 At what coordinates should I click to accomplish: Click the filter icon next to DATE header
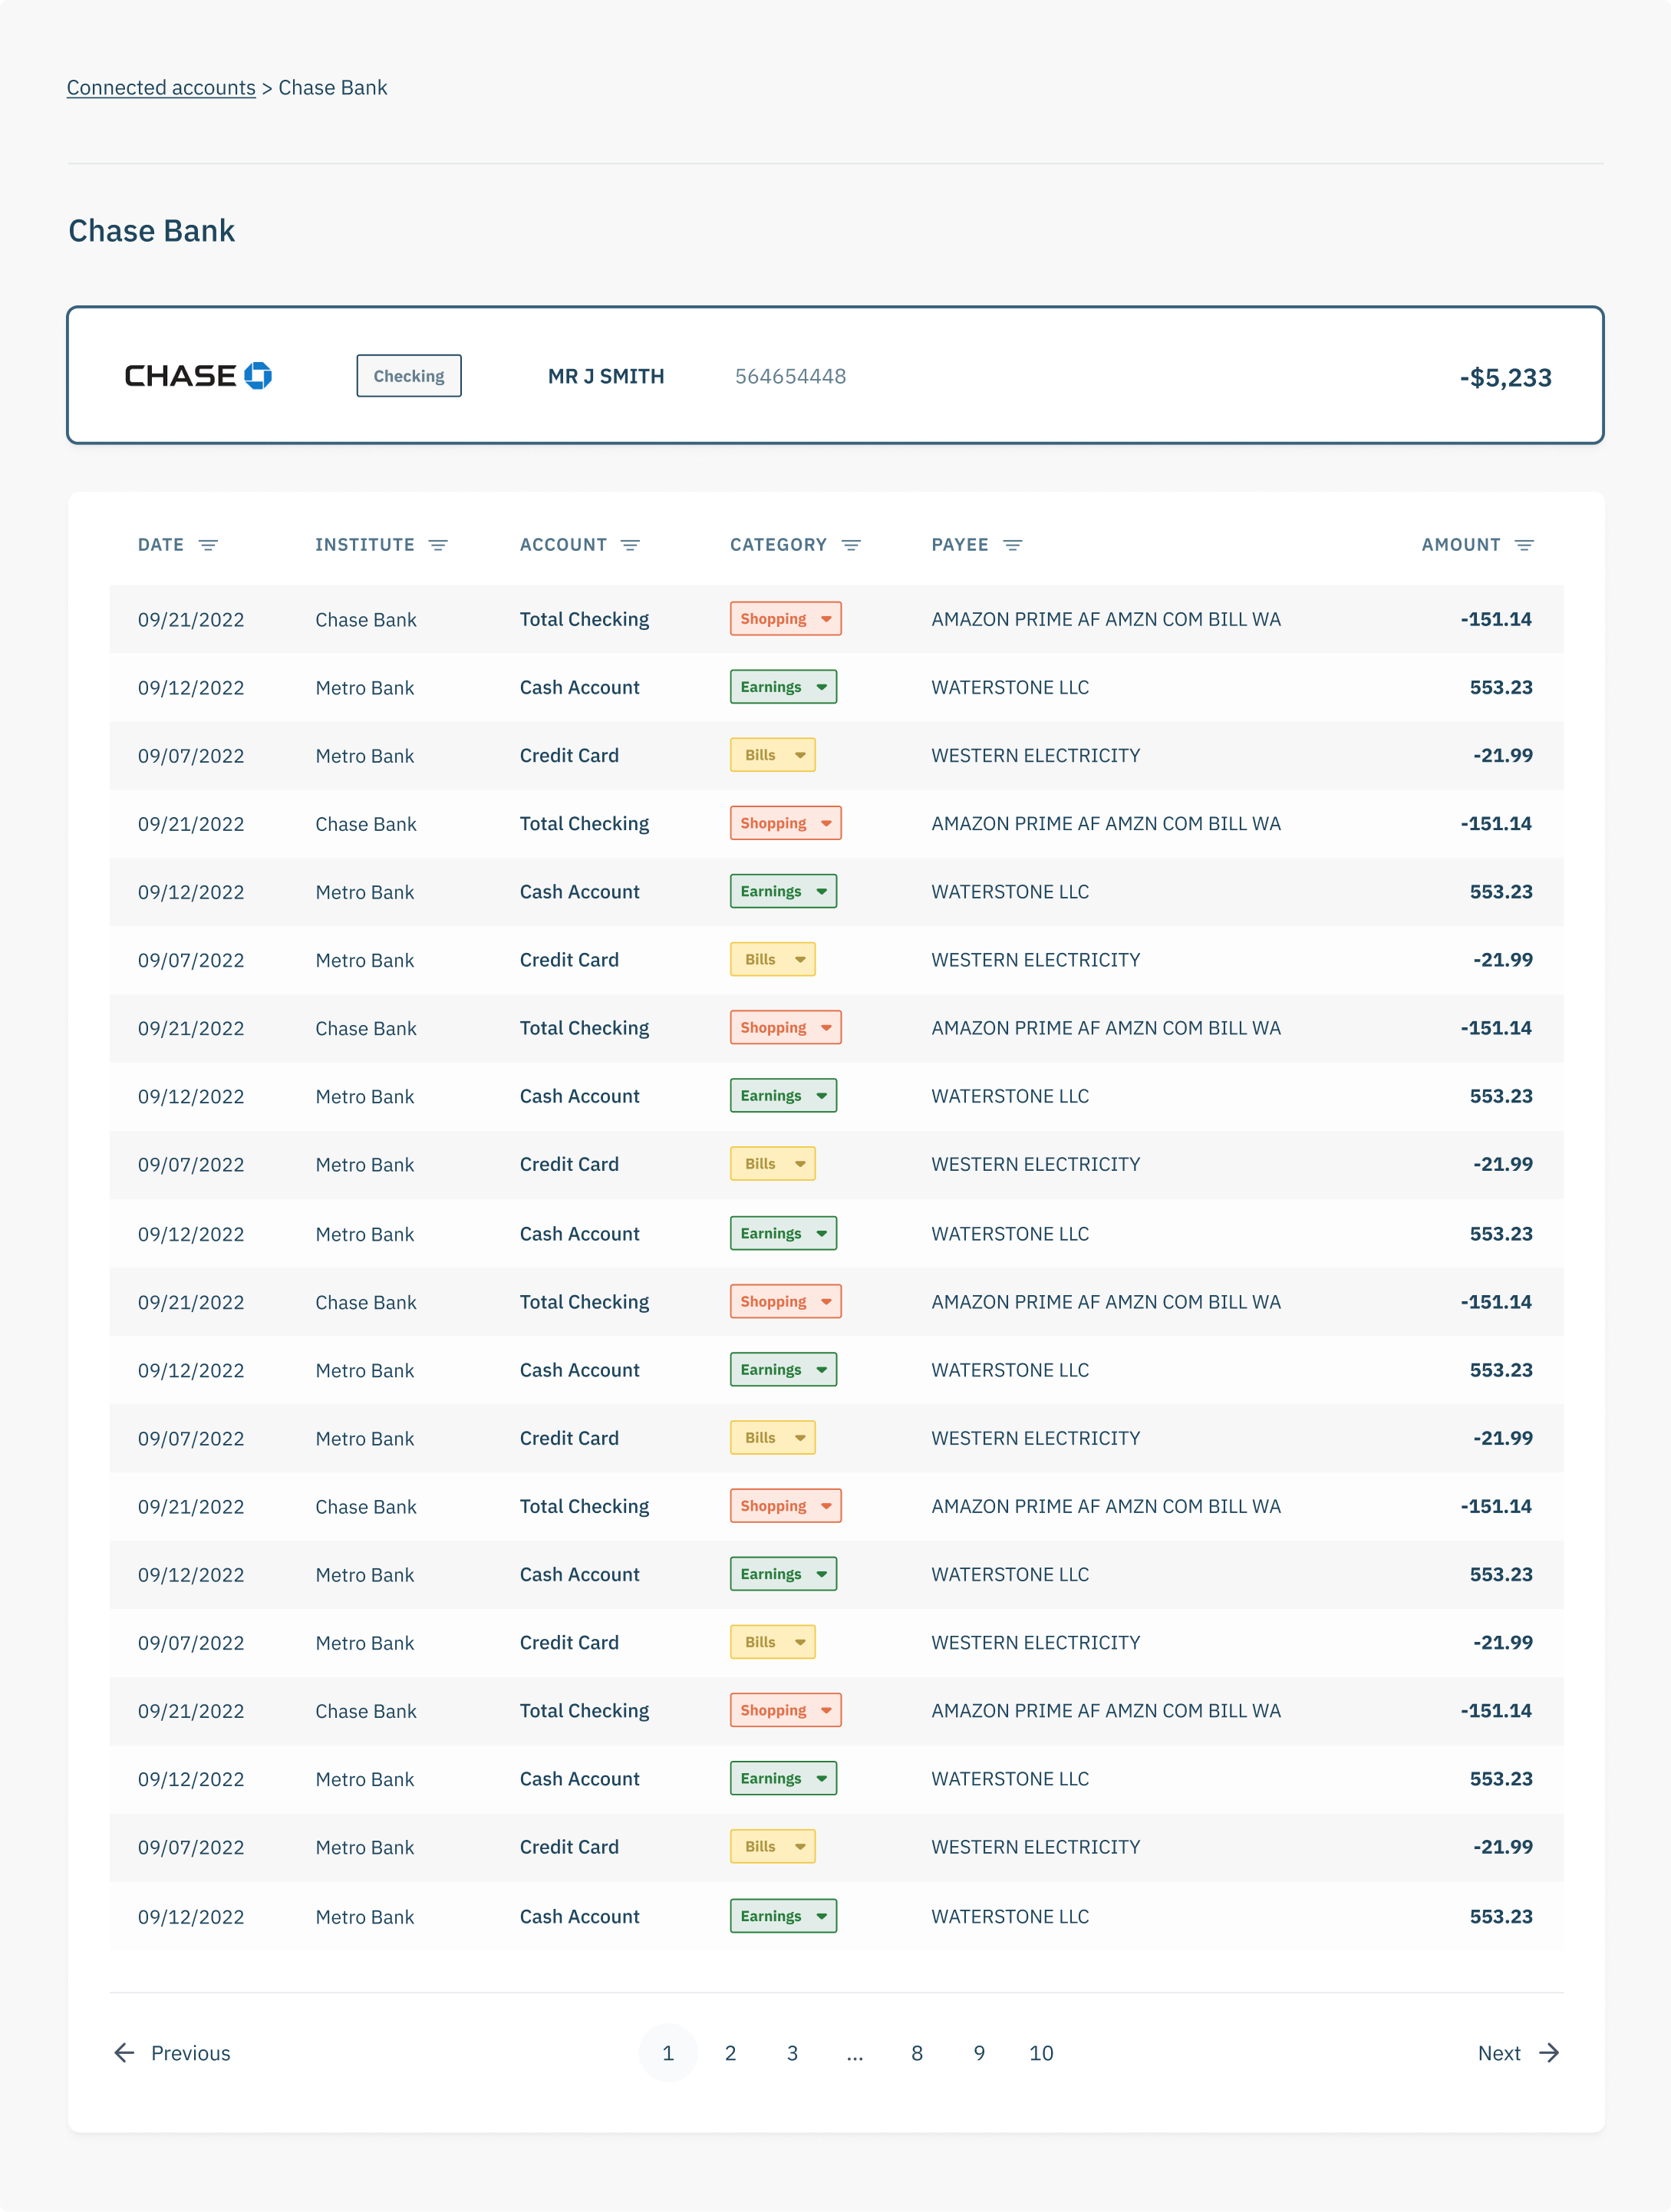(208, 545)
